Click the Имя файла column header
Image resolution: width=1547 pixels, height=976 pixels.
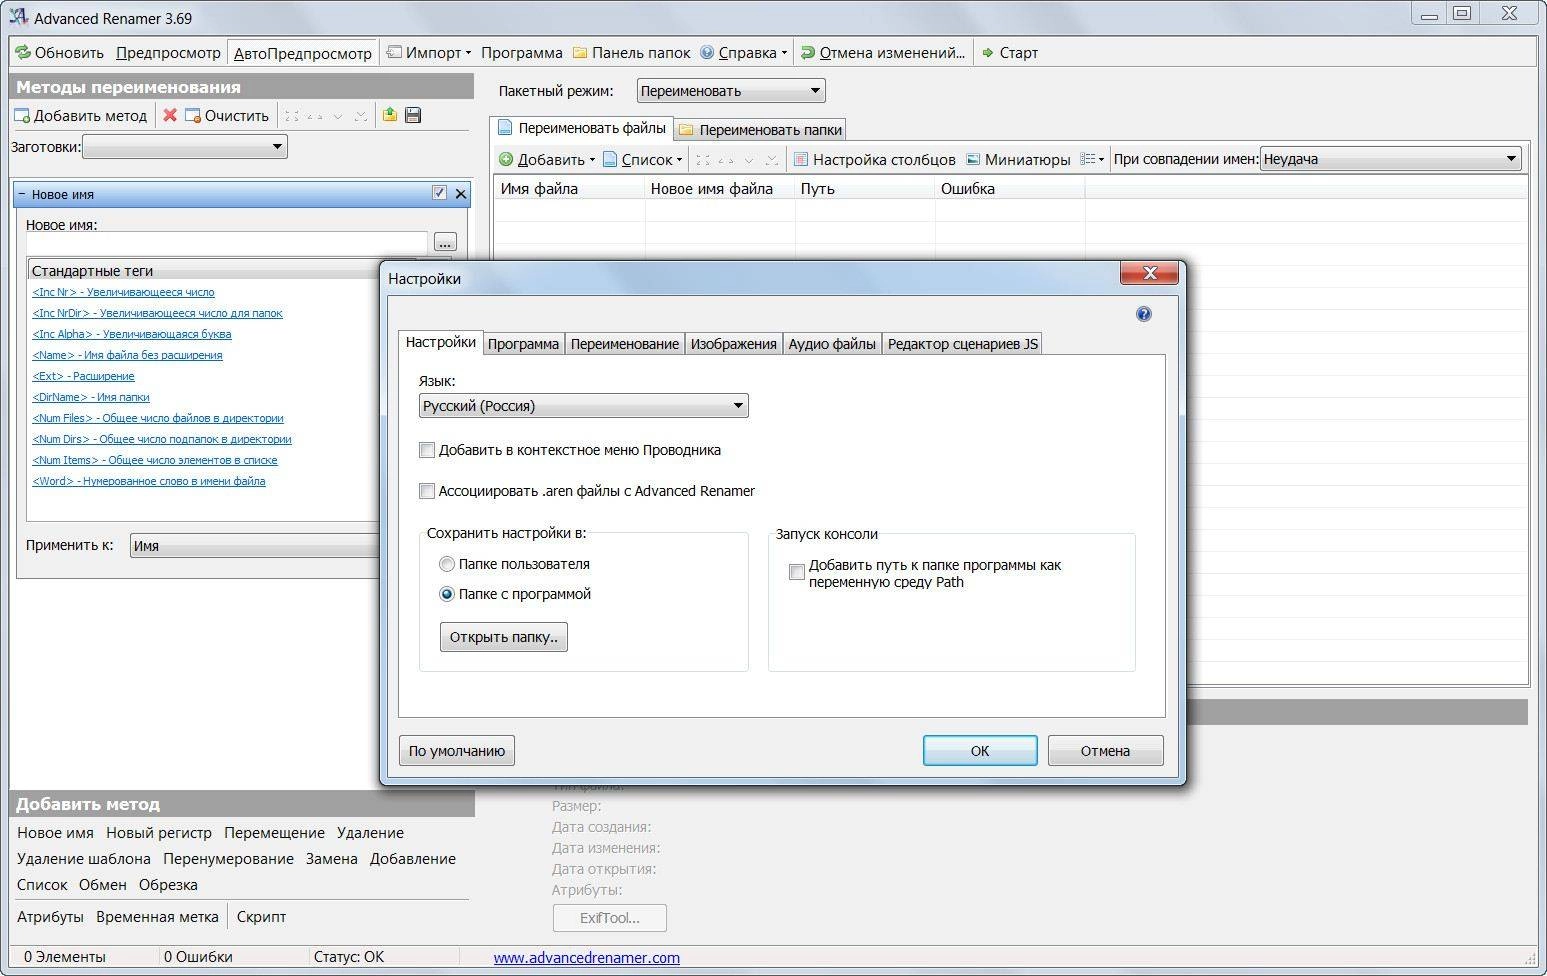point(570,188)
